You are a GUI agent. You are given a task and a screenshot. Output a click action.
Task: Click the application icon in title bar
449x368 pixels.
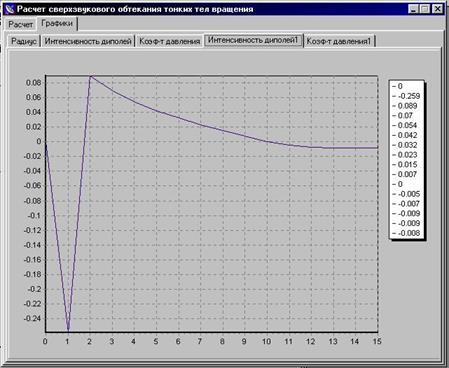10,9
